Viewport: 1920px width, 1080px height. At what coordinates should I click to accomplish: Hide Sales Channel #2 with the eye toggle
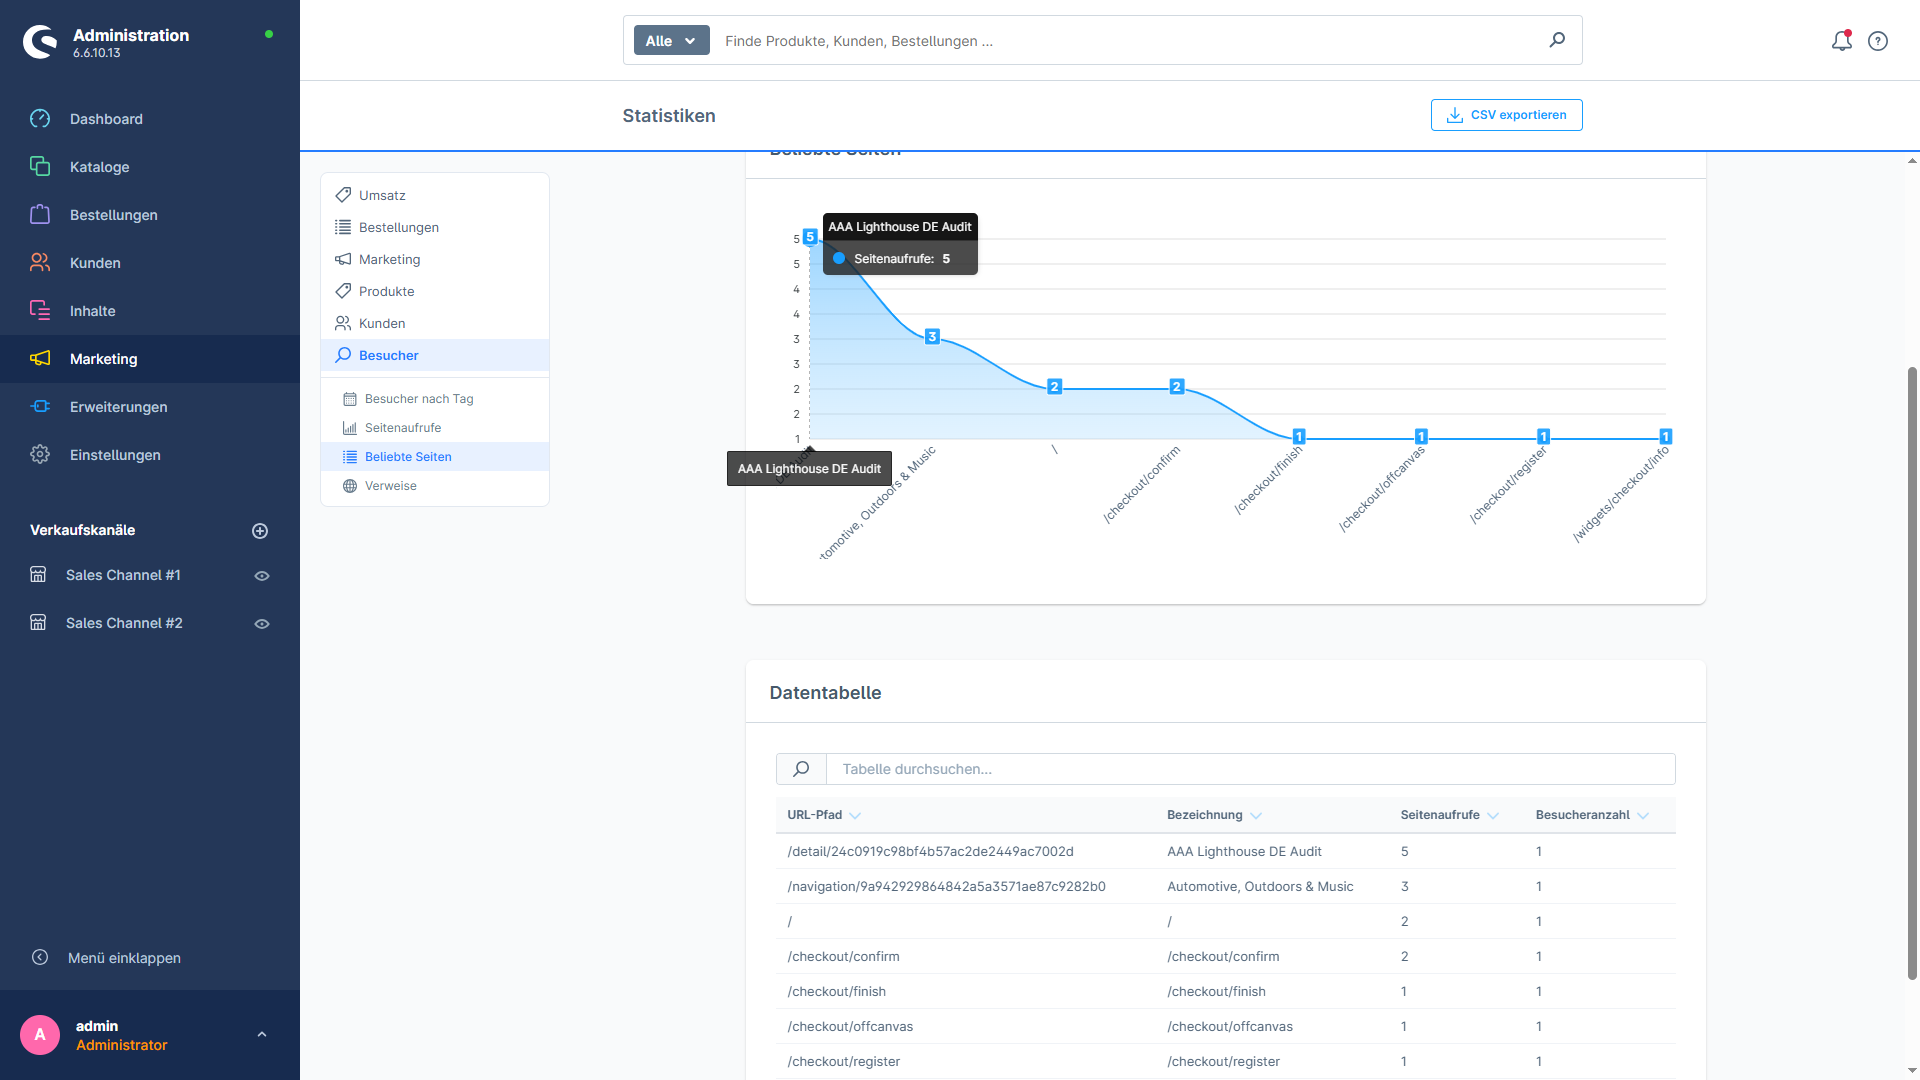(x=261, y=623)
